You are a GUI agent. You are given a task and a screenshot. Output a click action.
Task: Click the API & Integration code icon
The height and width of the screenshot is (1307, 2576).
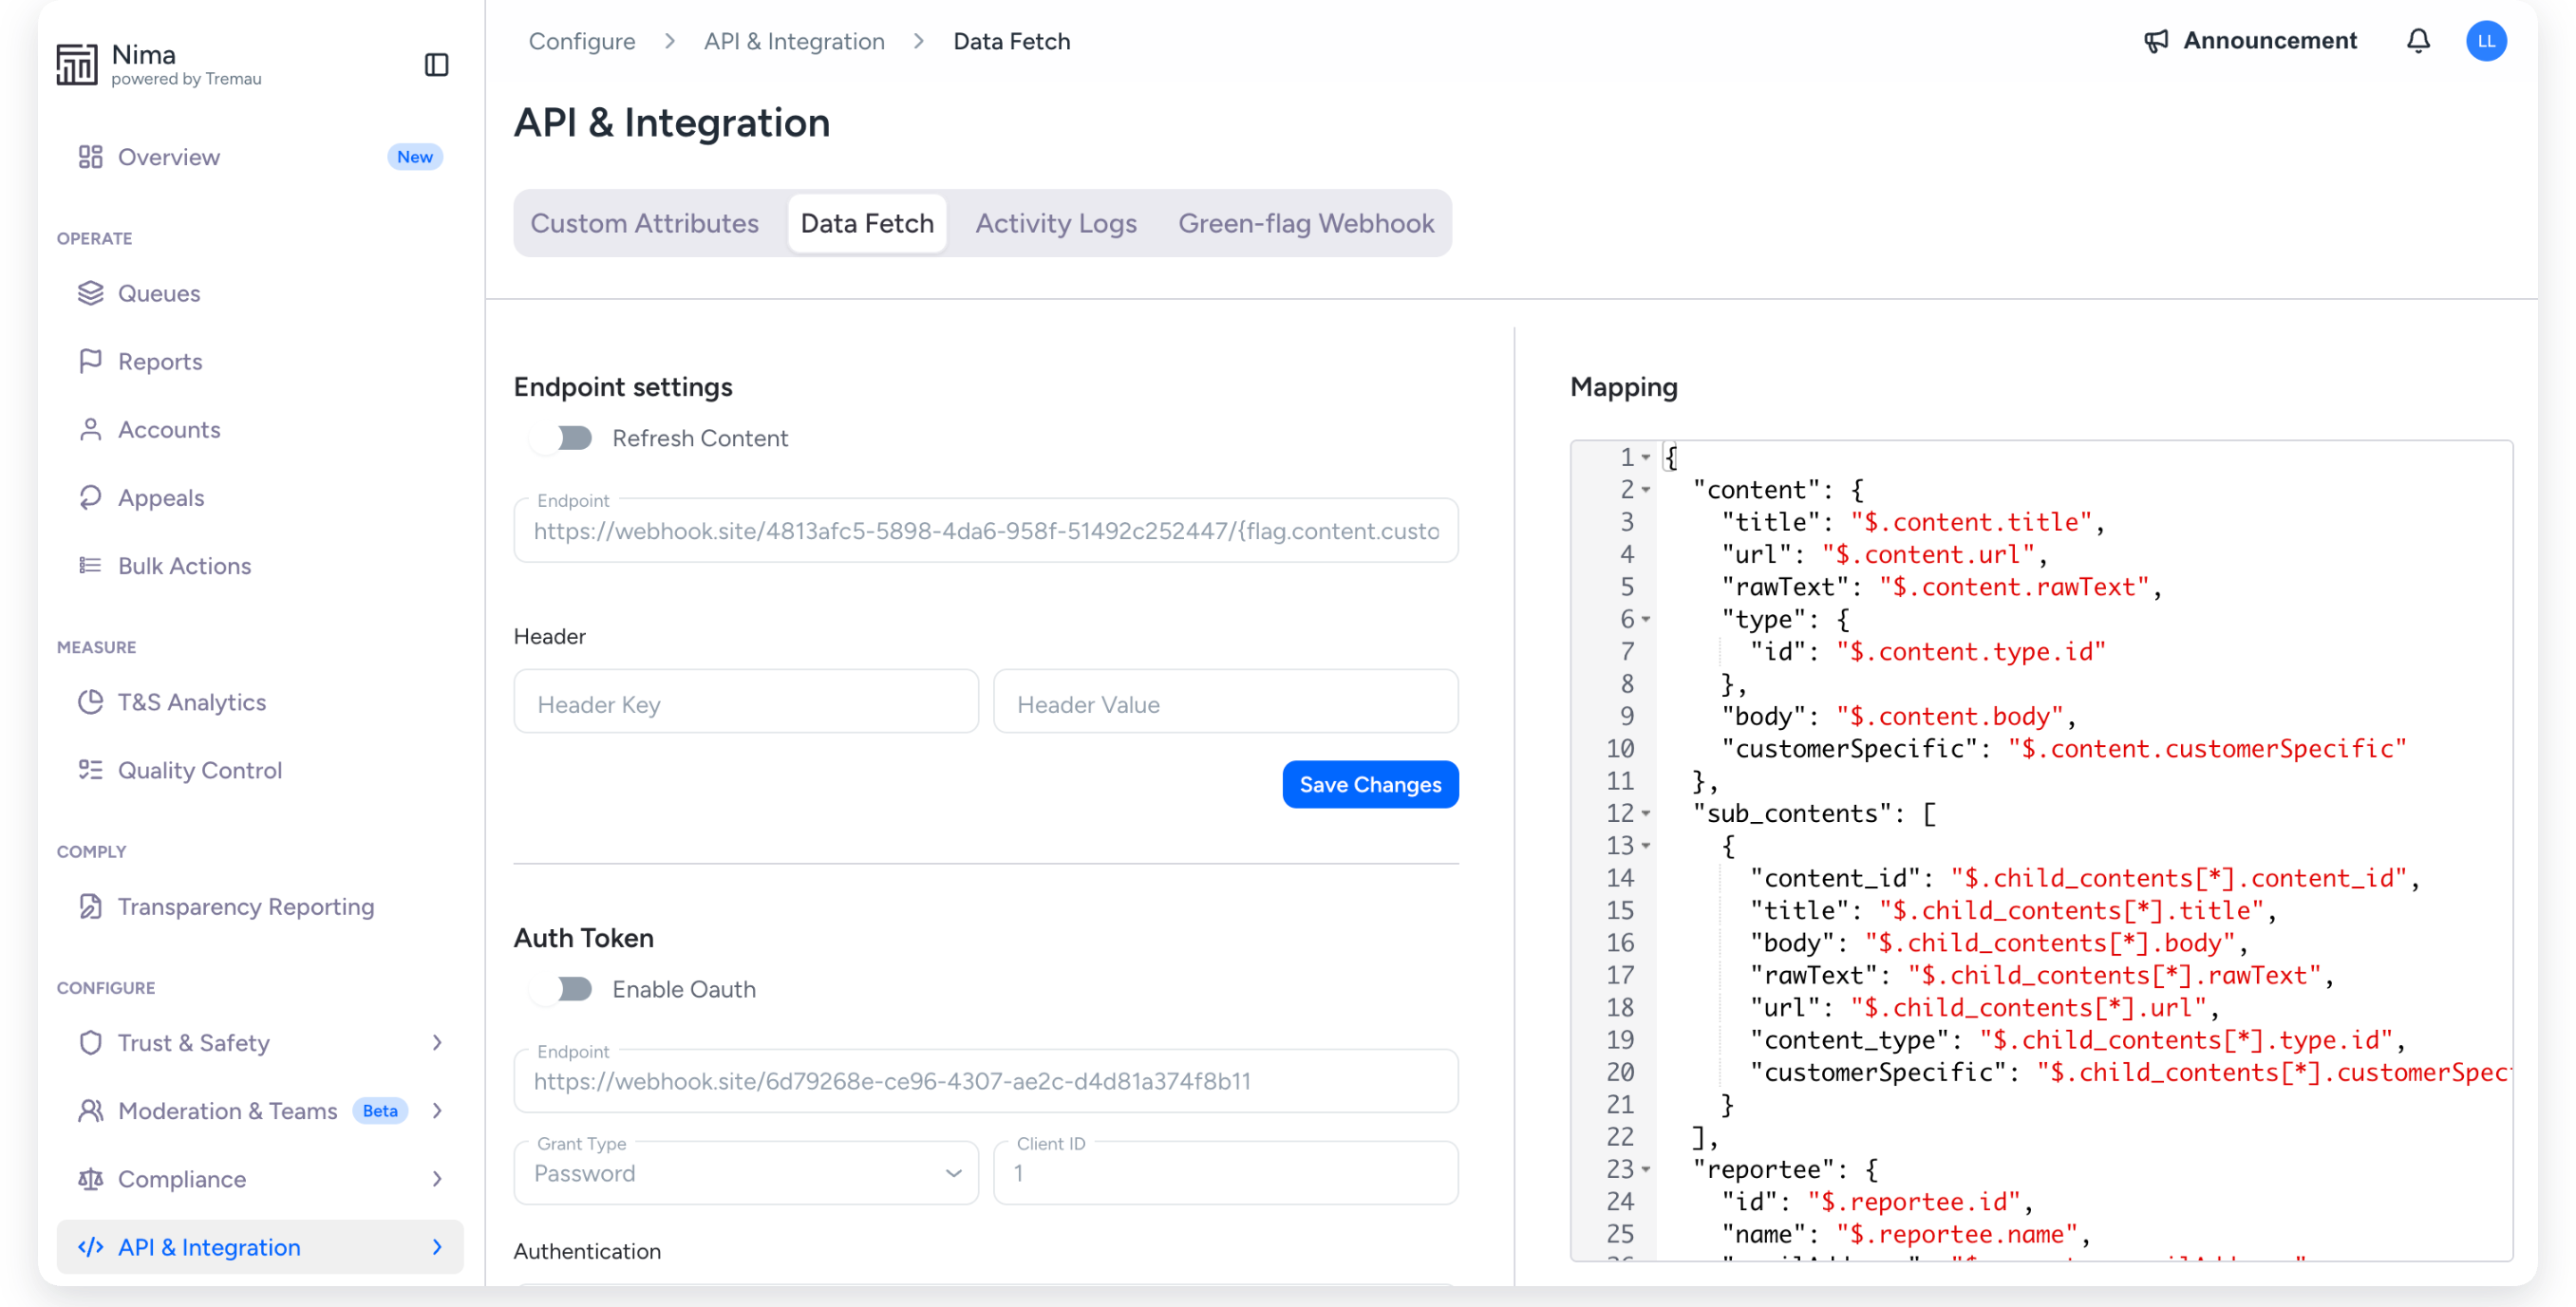[x=91, y=1247]
